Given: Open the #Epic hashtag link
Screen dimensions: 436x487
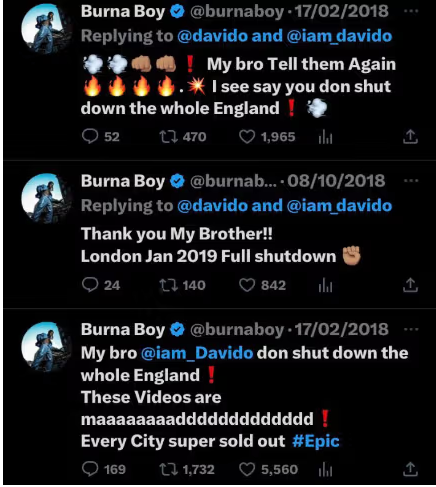Looking at the screenshot, I should tap(316, 441).
